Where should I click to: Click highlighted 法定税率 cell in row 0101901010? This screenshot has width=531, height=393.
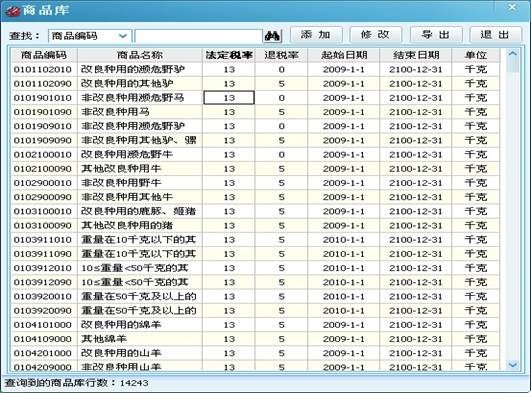(229, 98)
